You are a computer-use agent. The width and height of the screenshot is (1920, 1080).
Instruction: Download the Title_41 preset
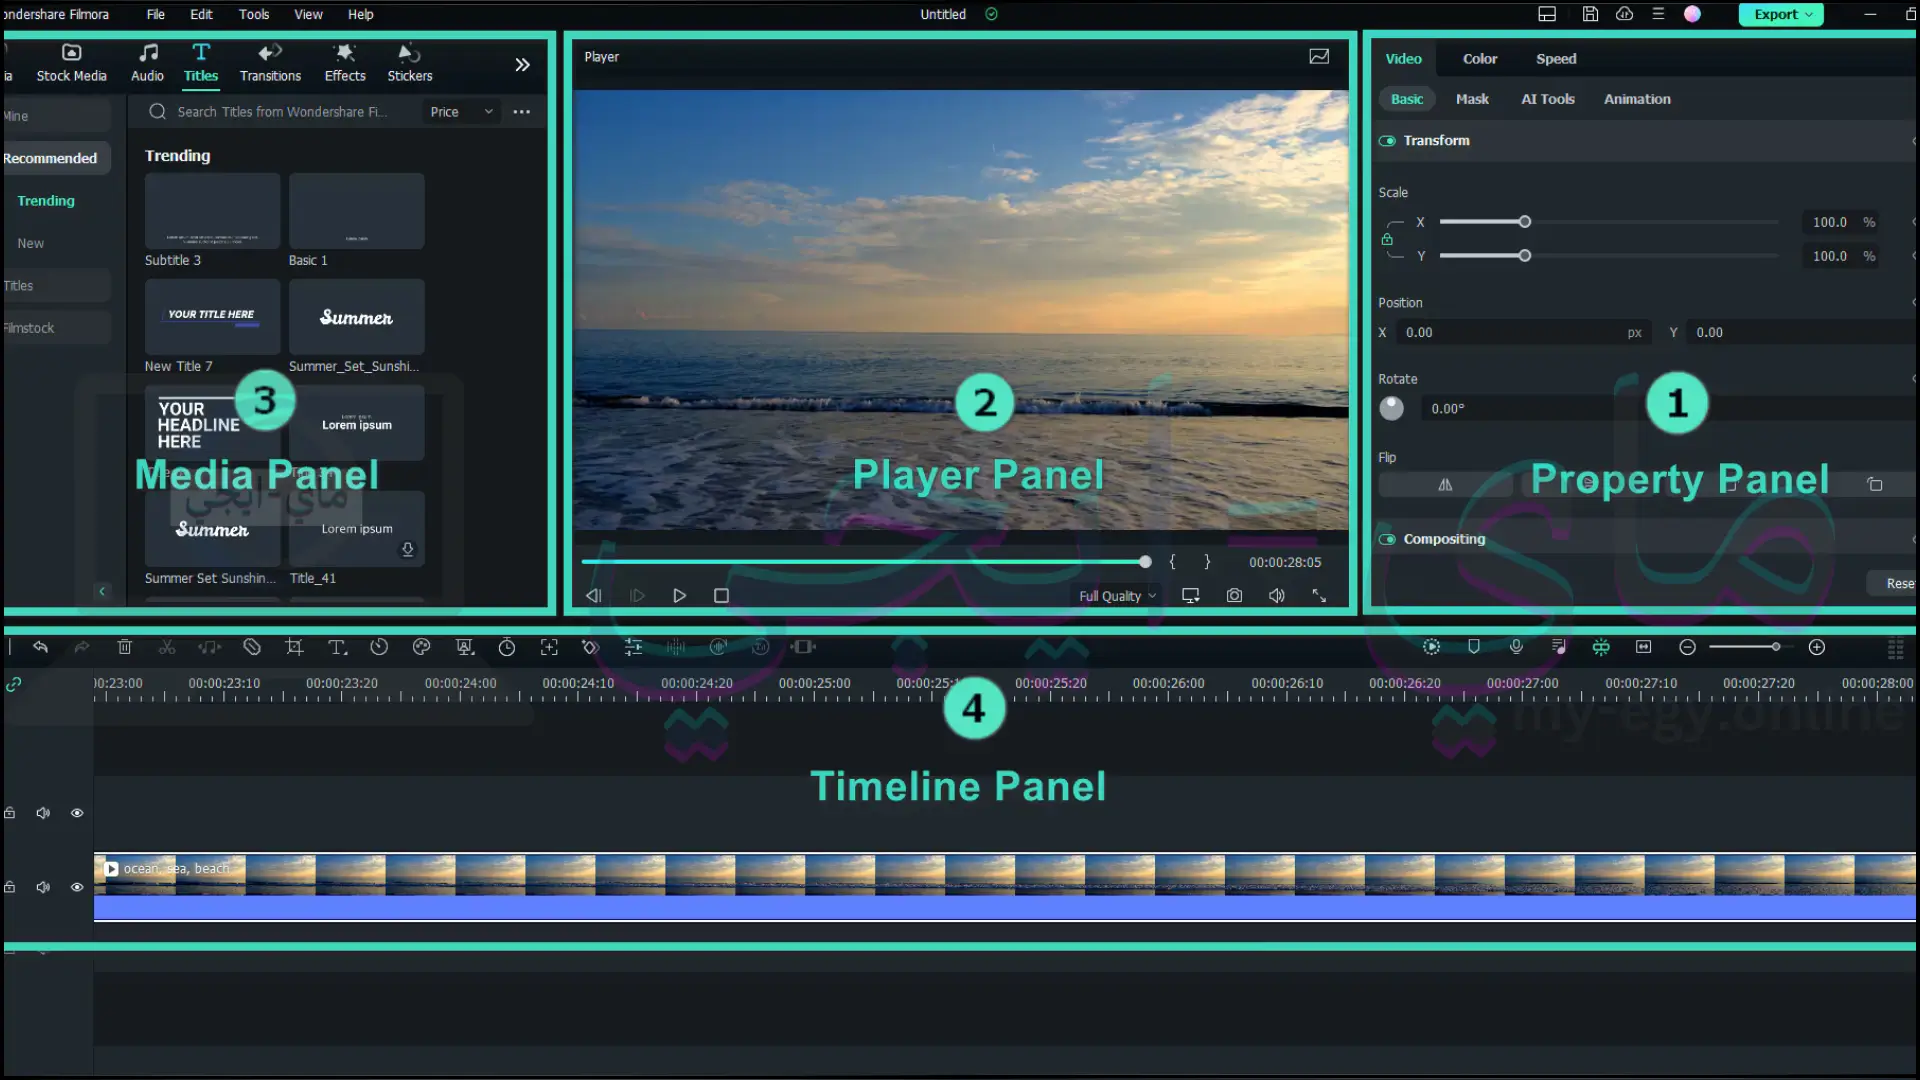[x=408, y=550]
